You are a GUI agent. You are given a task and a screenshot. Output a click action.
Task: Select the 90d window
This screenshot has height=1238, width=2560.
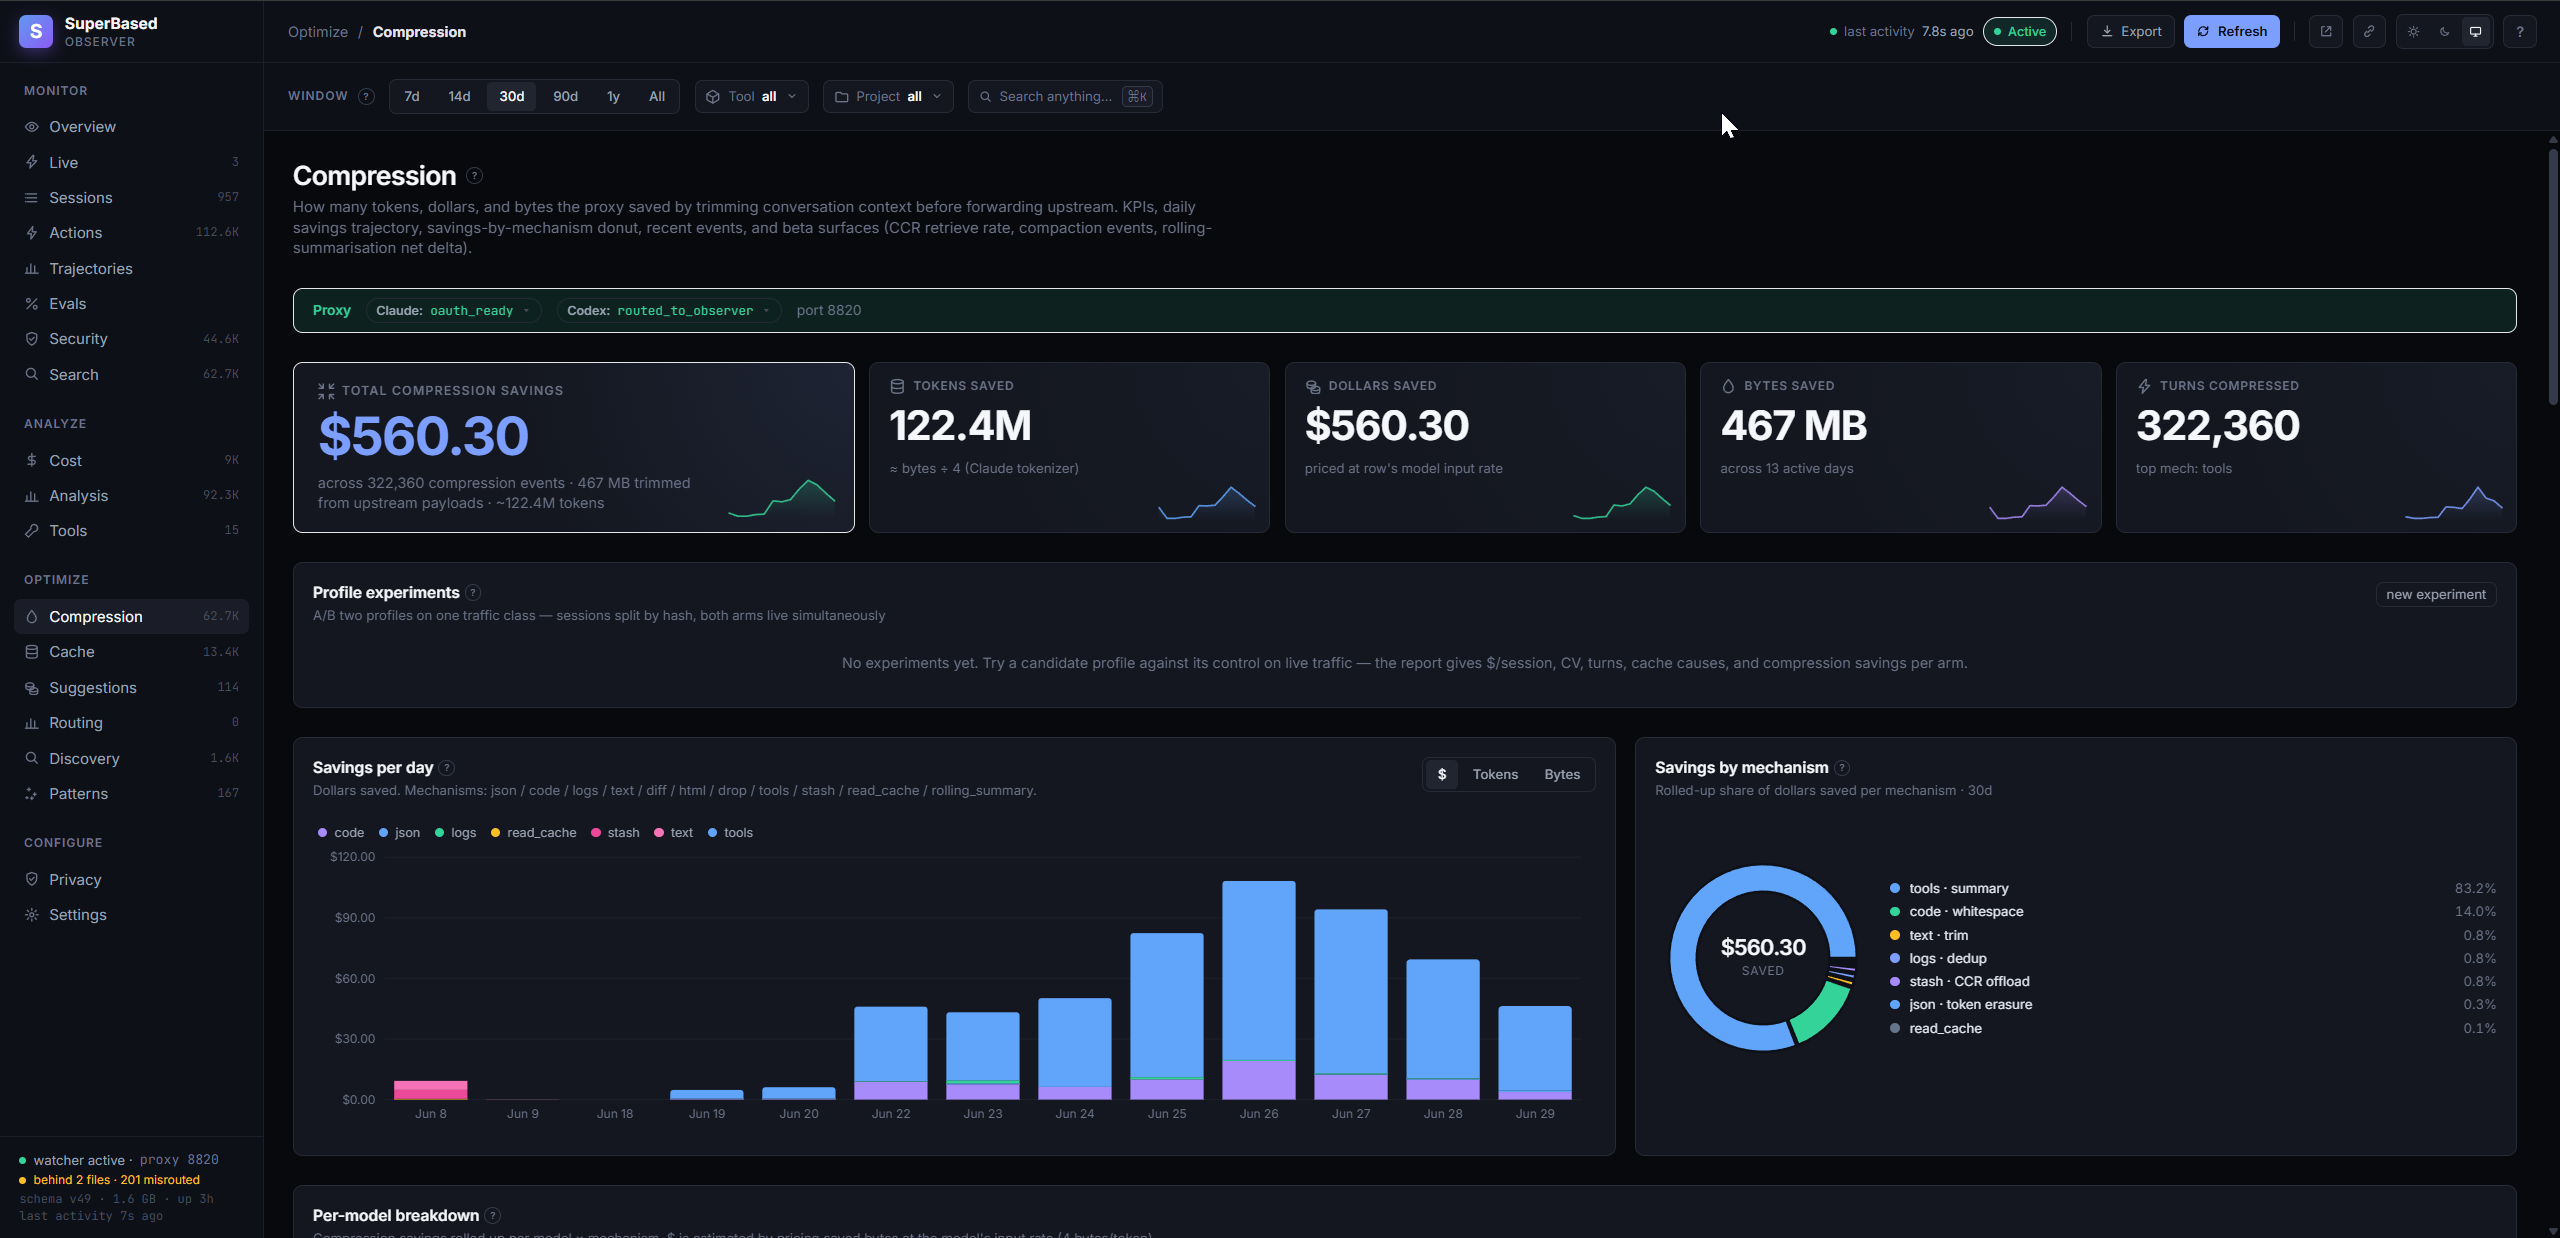click(x=566, y=96)
